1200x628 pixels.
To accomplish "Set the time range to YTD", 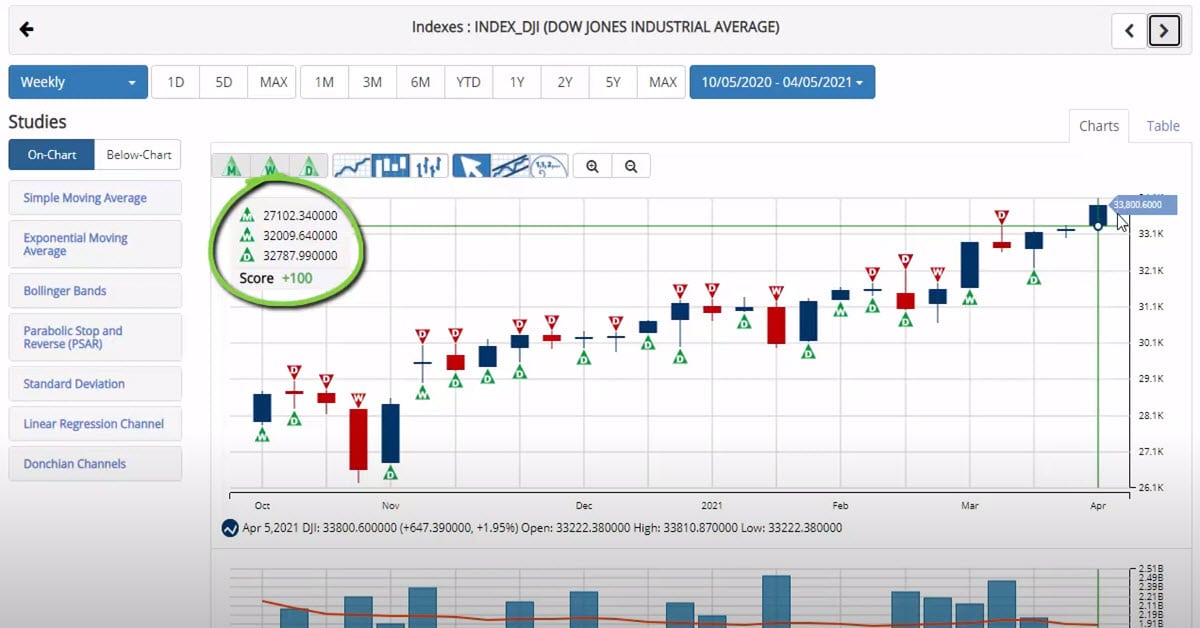I will tap(468, 82).
